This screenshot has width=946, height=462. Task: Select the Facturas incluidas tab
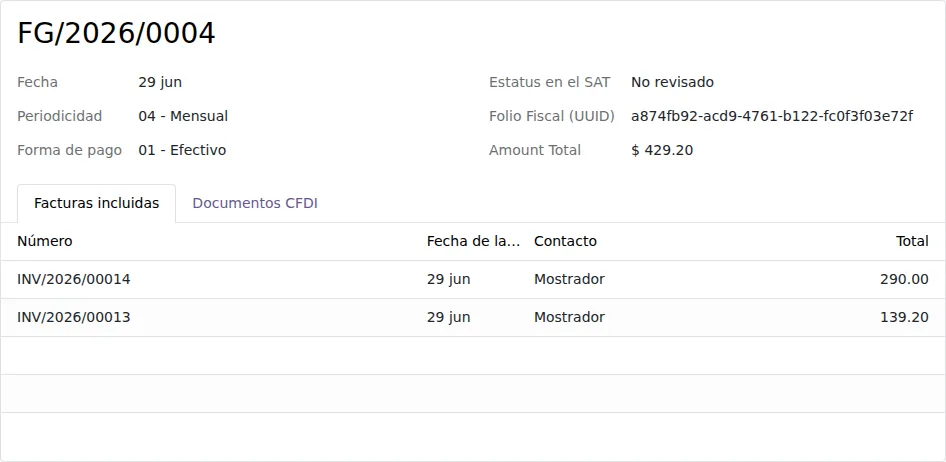tap(97, 203)
